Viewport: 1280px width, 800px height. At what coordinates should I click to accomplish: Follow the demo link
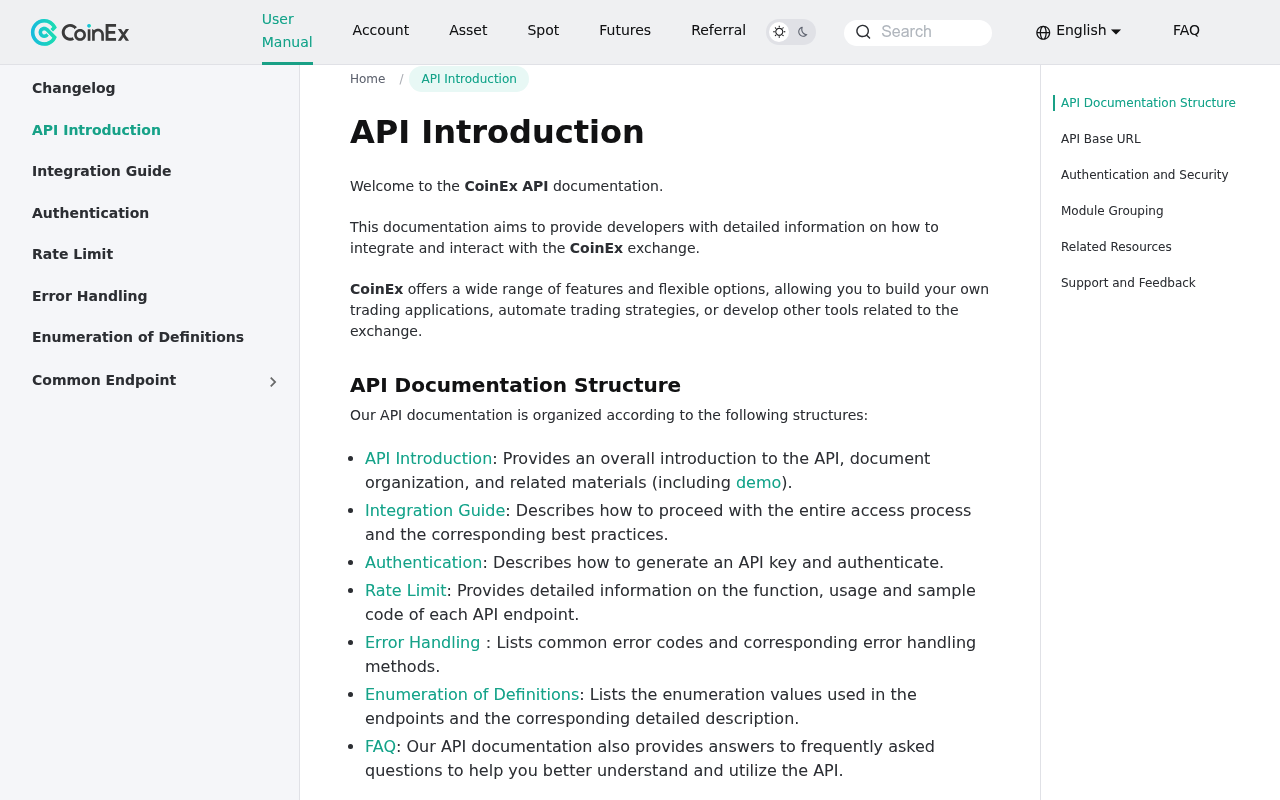pos(758,482)
